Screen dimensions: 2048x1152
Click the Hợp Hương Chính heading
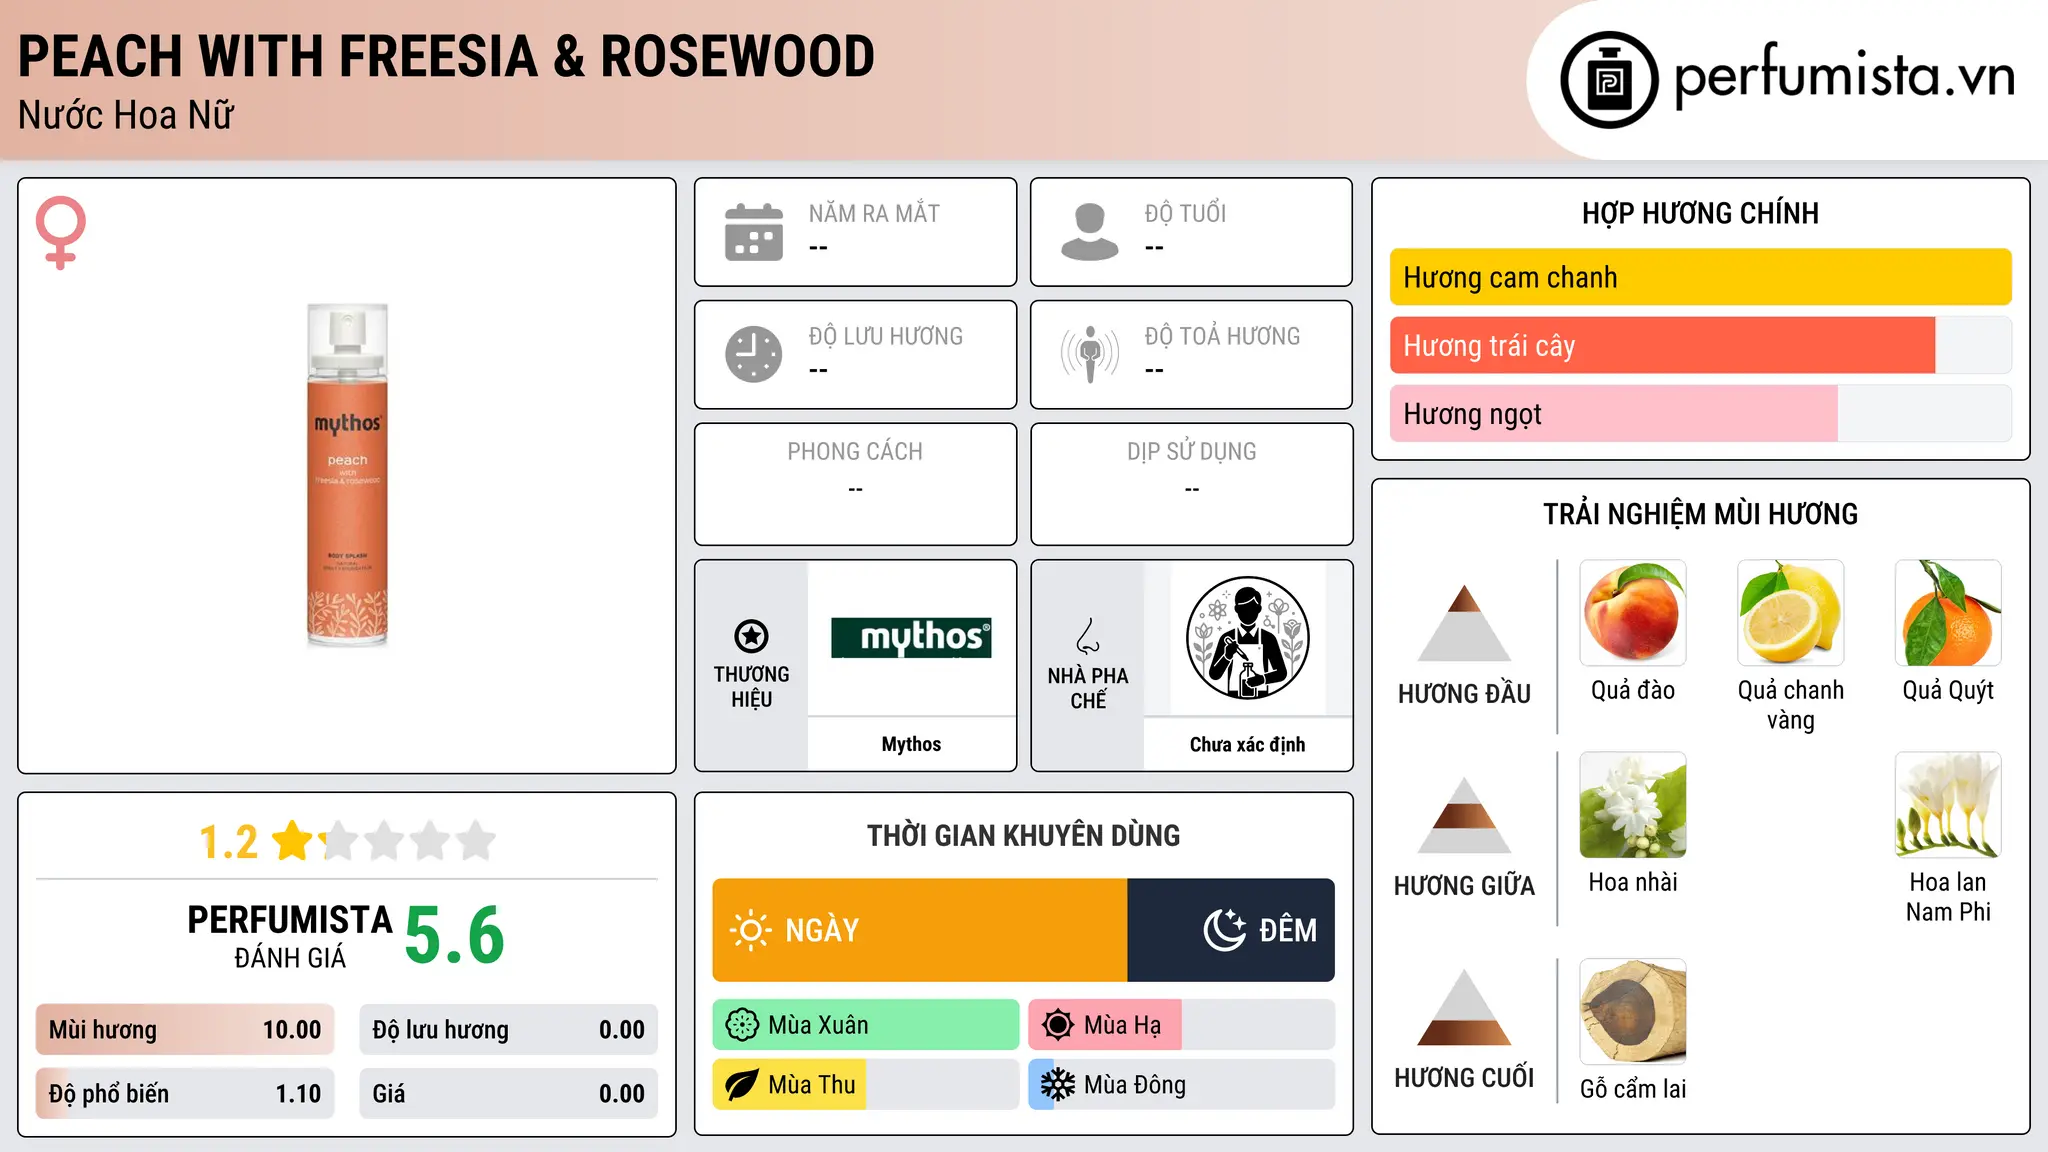[x=1700, y=213]
